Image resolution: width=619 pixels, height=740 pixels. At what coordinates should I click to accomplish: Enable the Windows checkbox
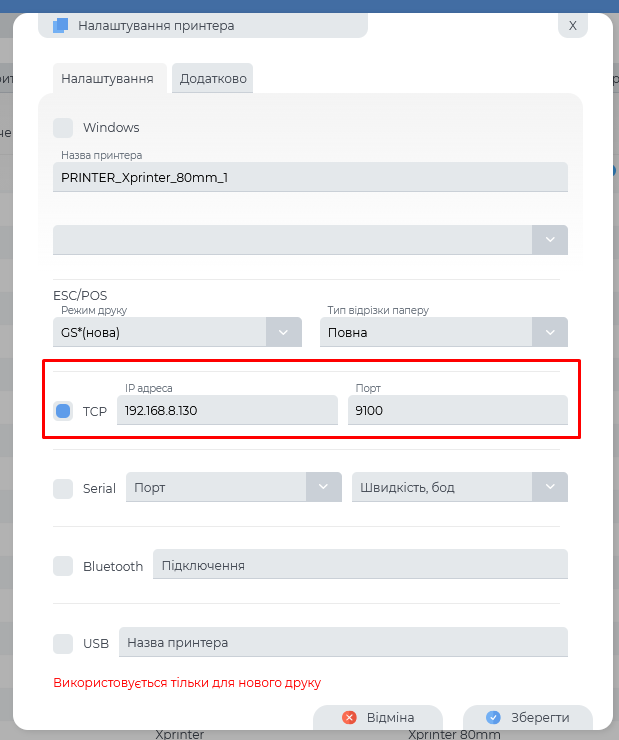pos(63,128)
